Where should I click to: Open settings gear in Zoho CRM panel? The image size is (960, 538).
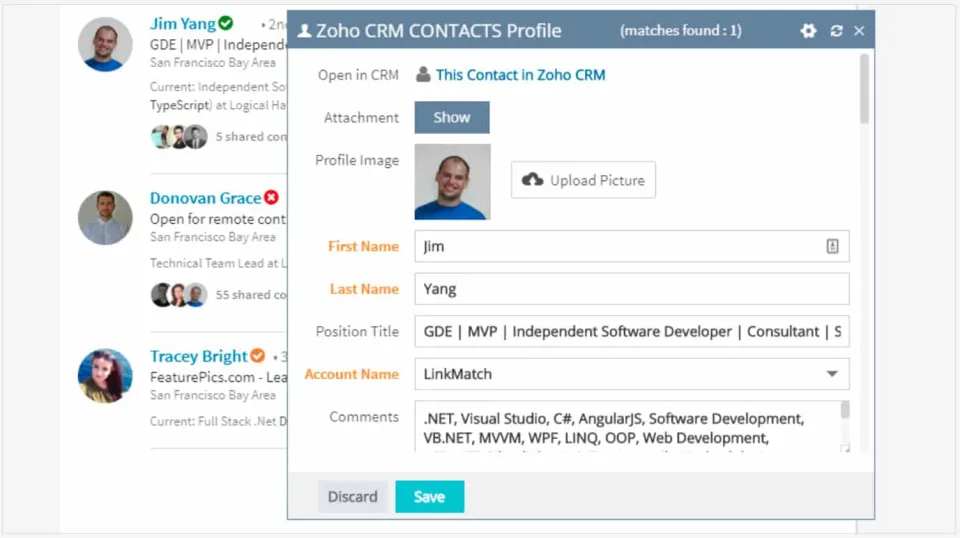point(808,31)
